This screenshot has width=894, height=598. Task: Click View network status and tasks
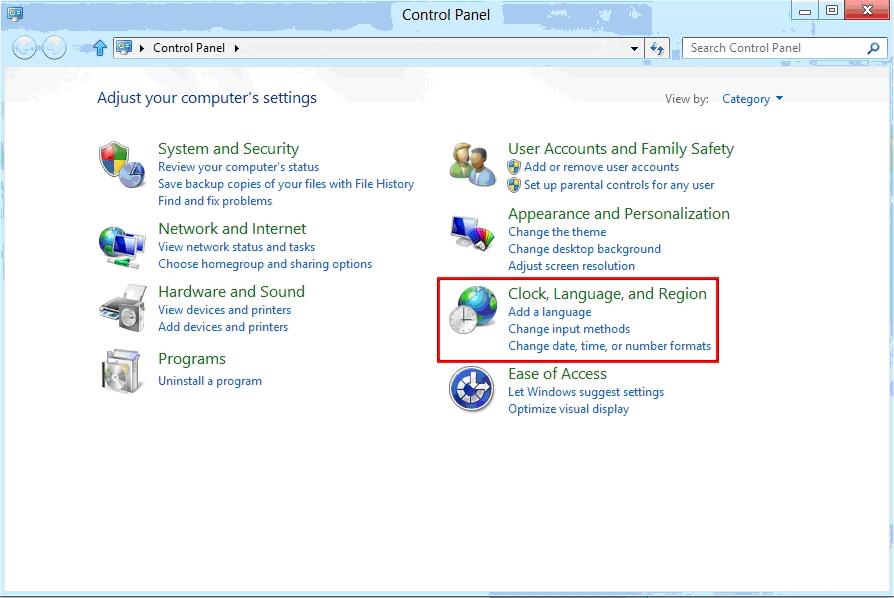(x=237, y=247)
